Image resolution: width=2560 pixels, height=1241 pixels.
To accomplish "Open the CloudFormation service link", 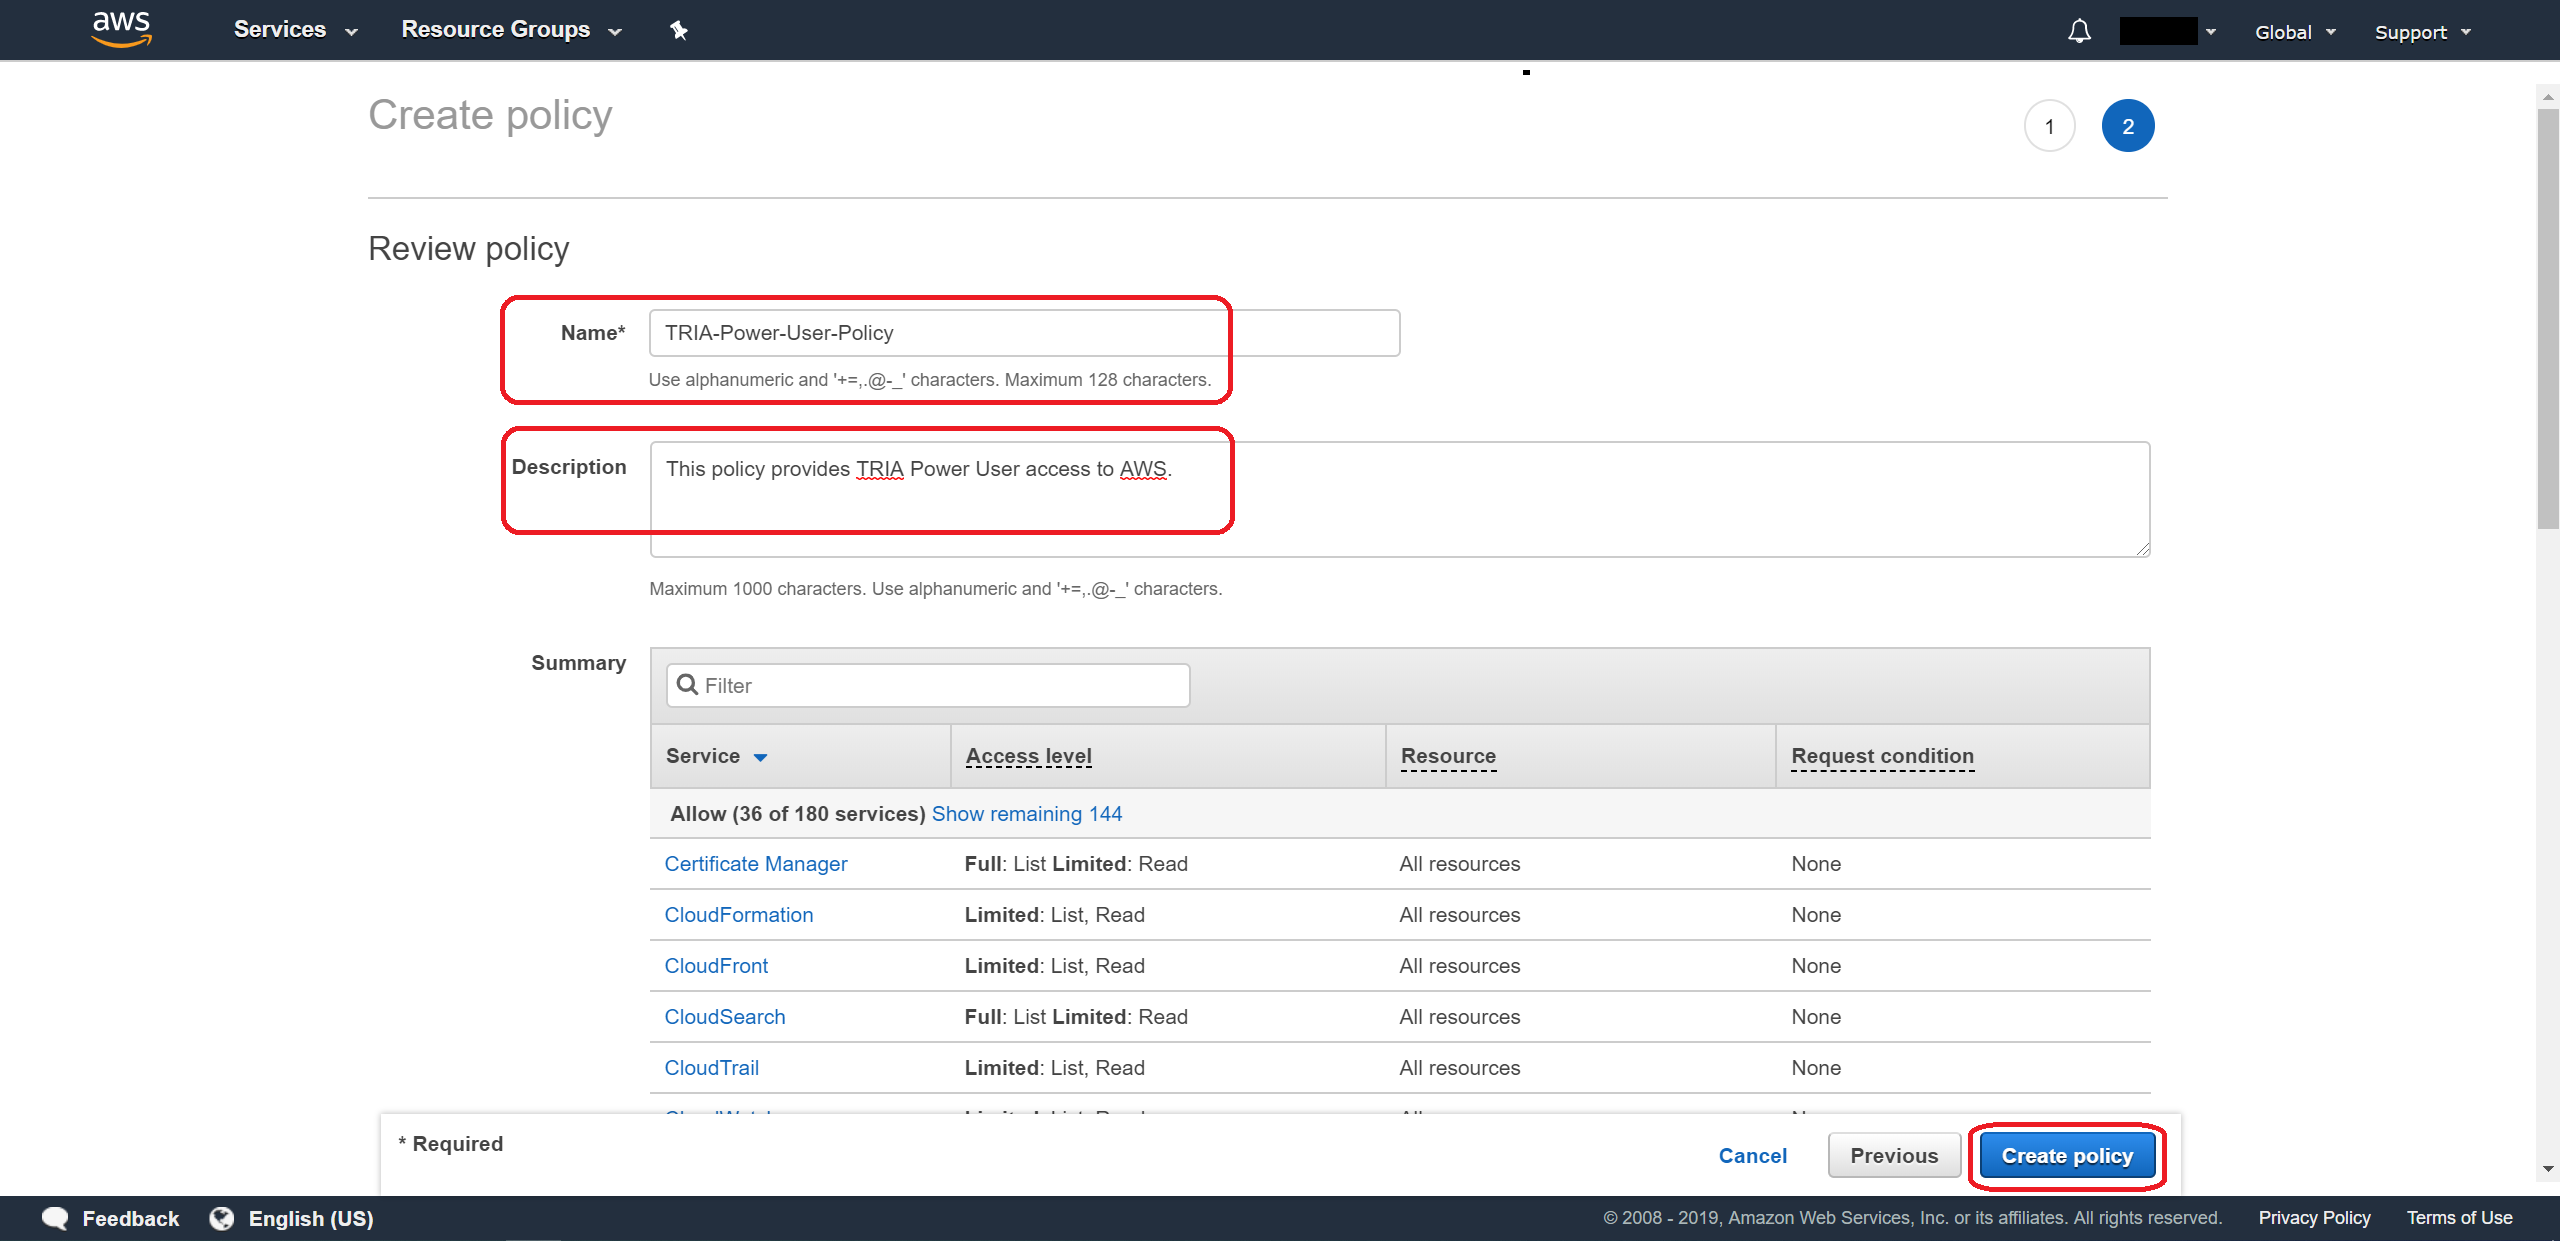I will 739,915.
